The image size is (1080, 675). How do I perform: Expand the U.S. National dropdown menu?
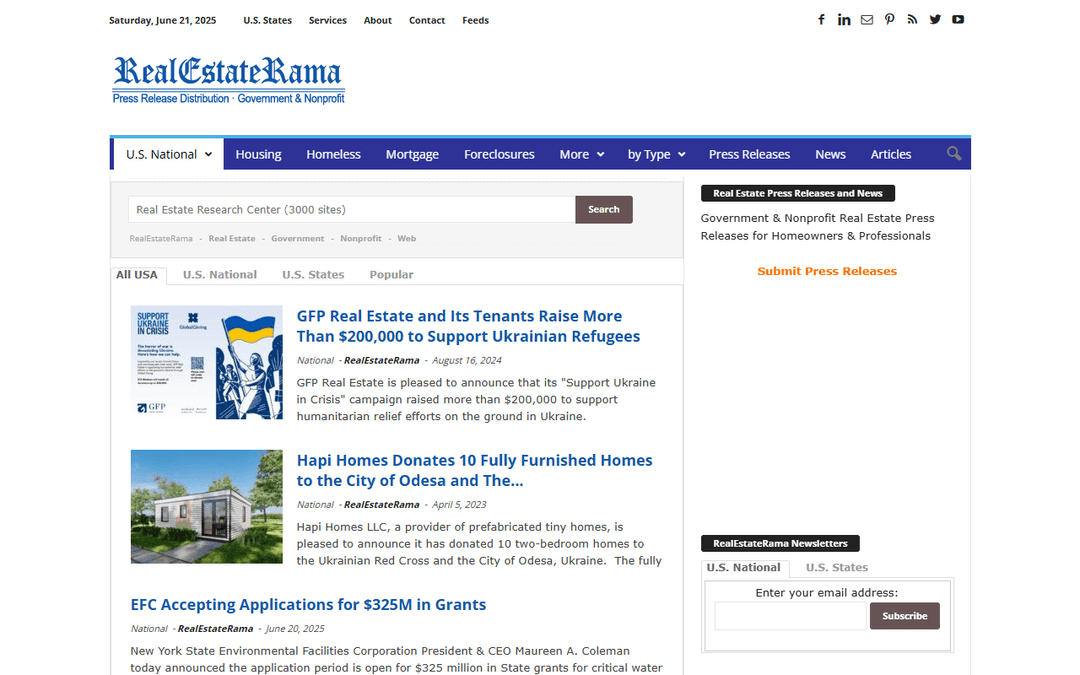click(x=169, y=154)
